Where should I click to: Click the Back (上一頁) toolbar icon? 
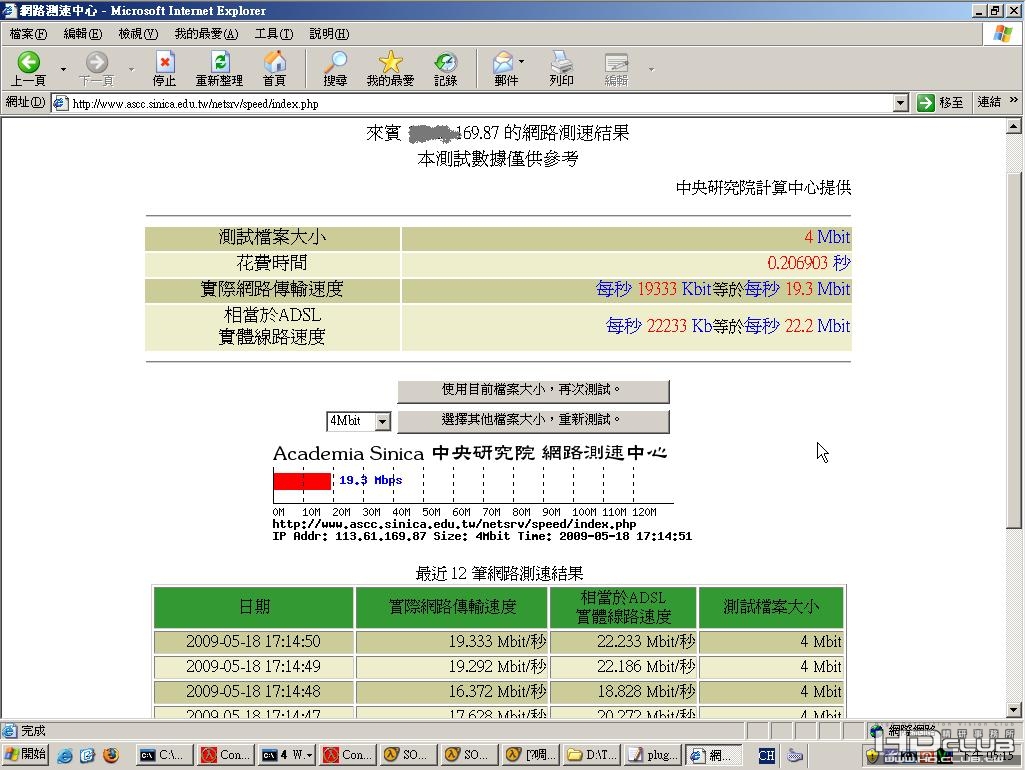[x=28, y=68]
